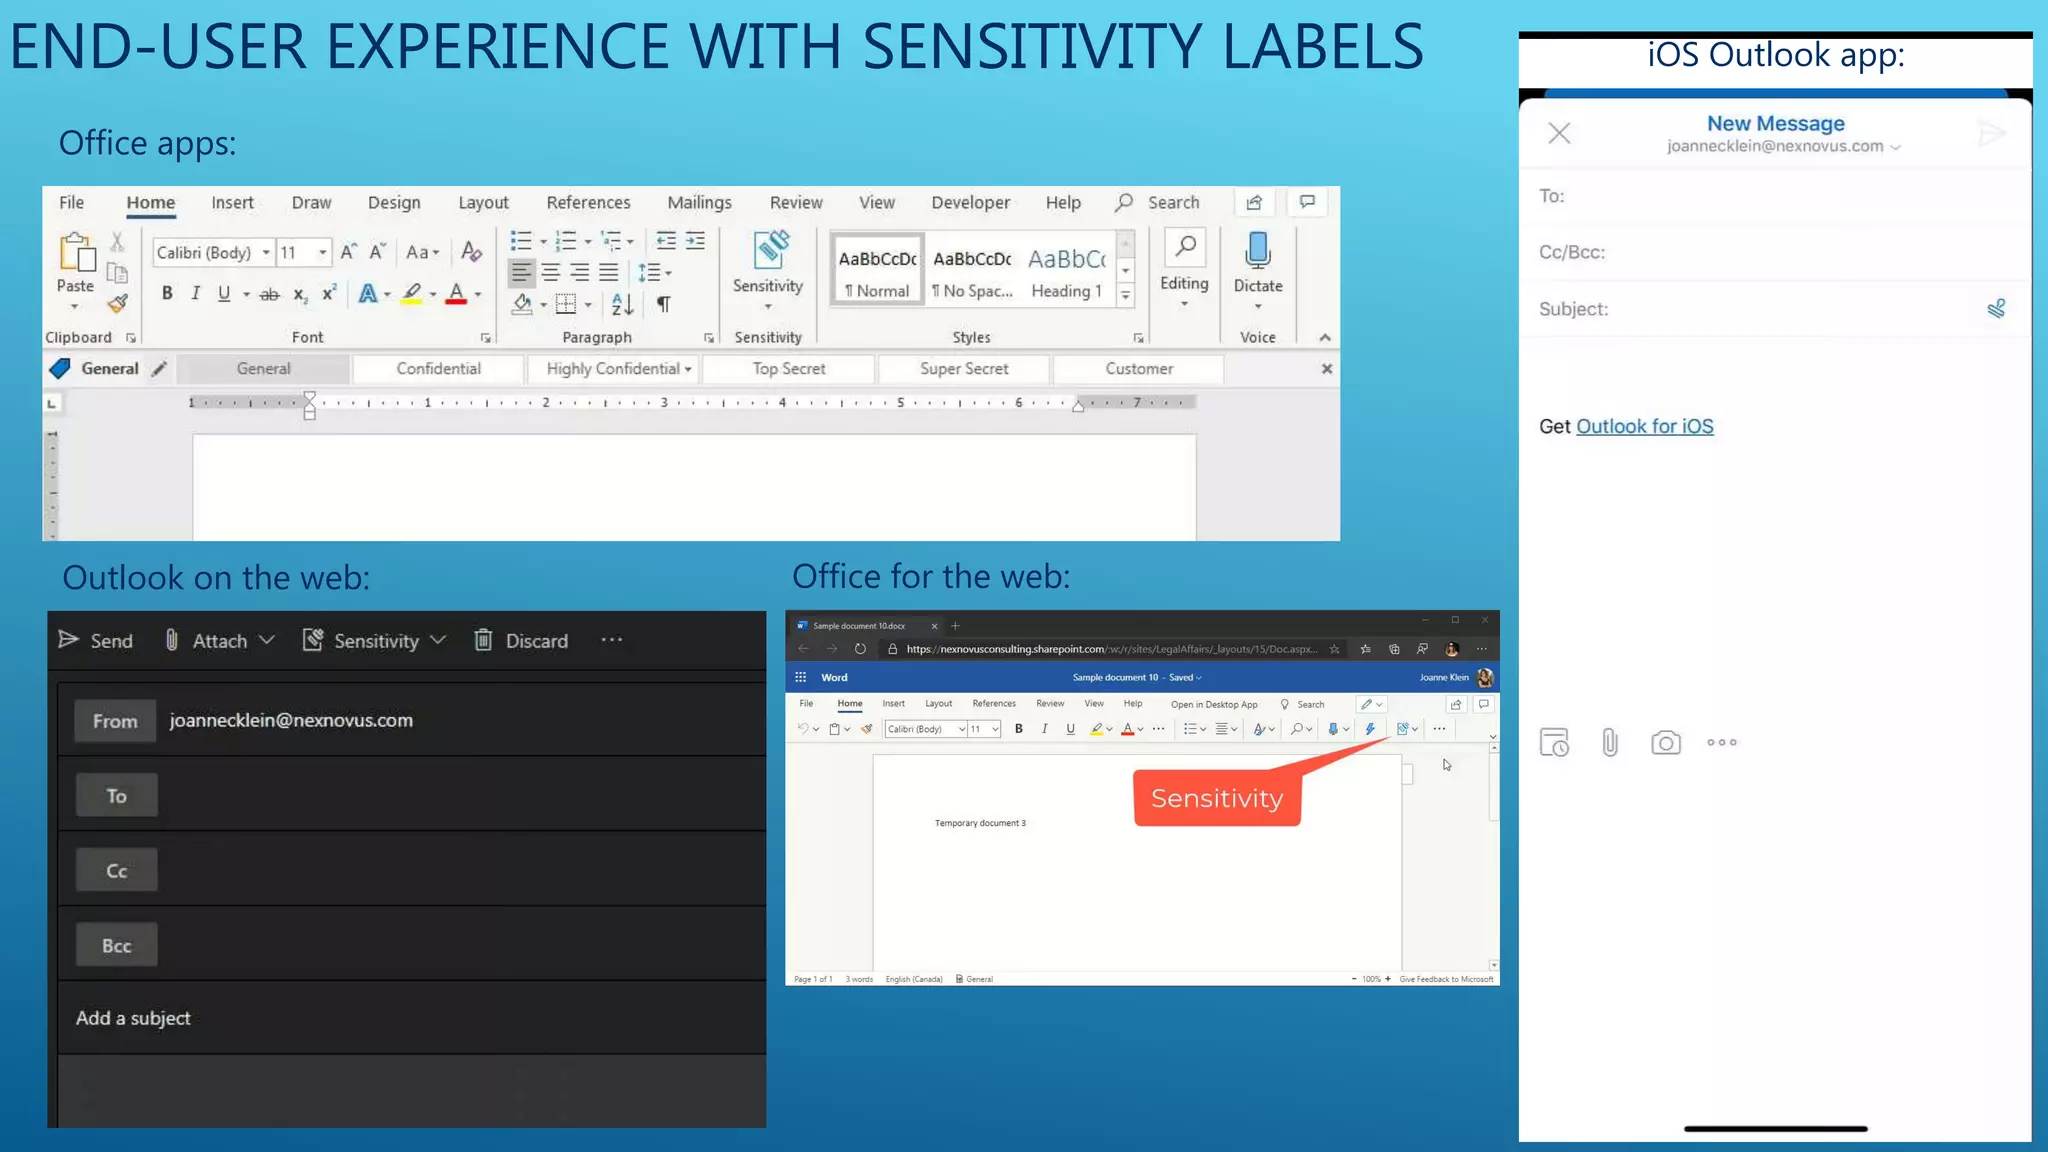Switch to the Mailings tab

[699, 203]
